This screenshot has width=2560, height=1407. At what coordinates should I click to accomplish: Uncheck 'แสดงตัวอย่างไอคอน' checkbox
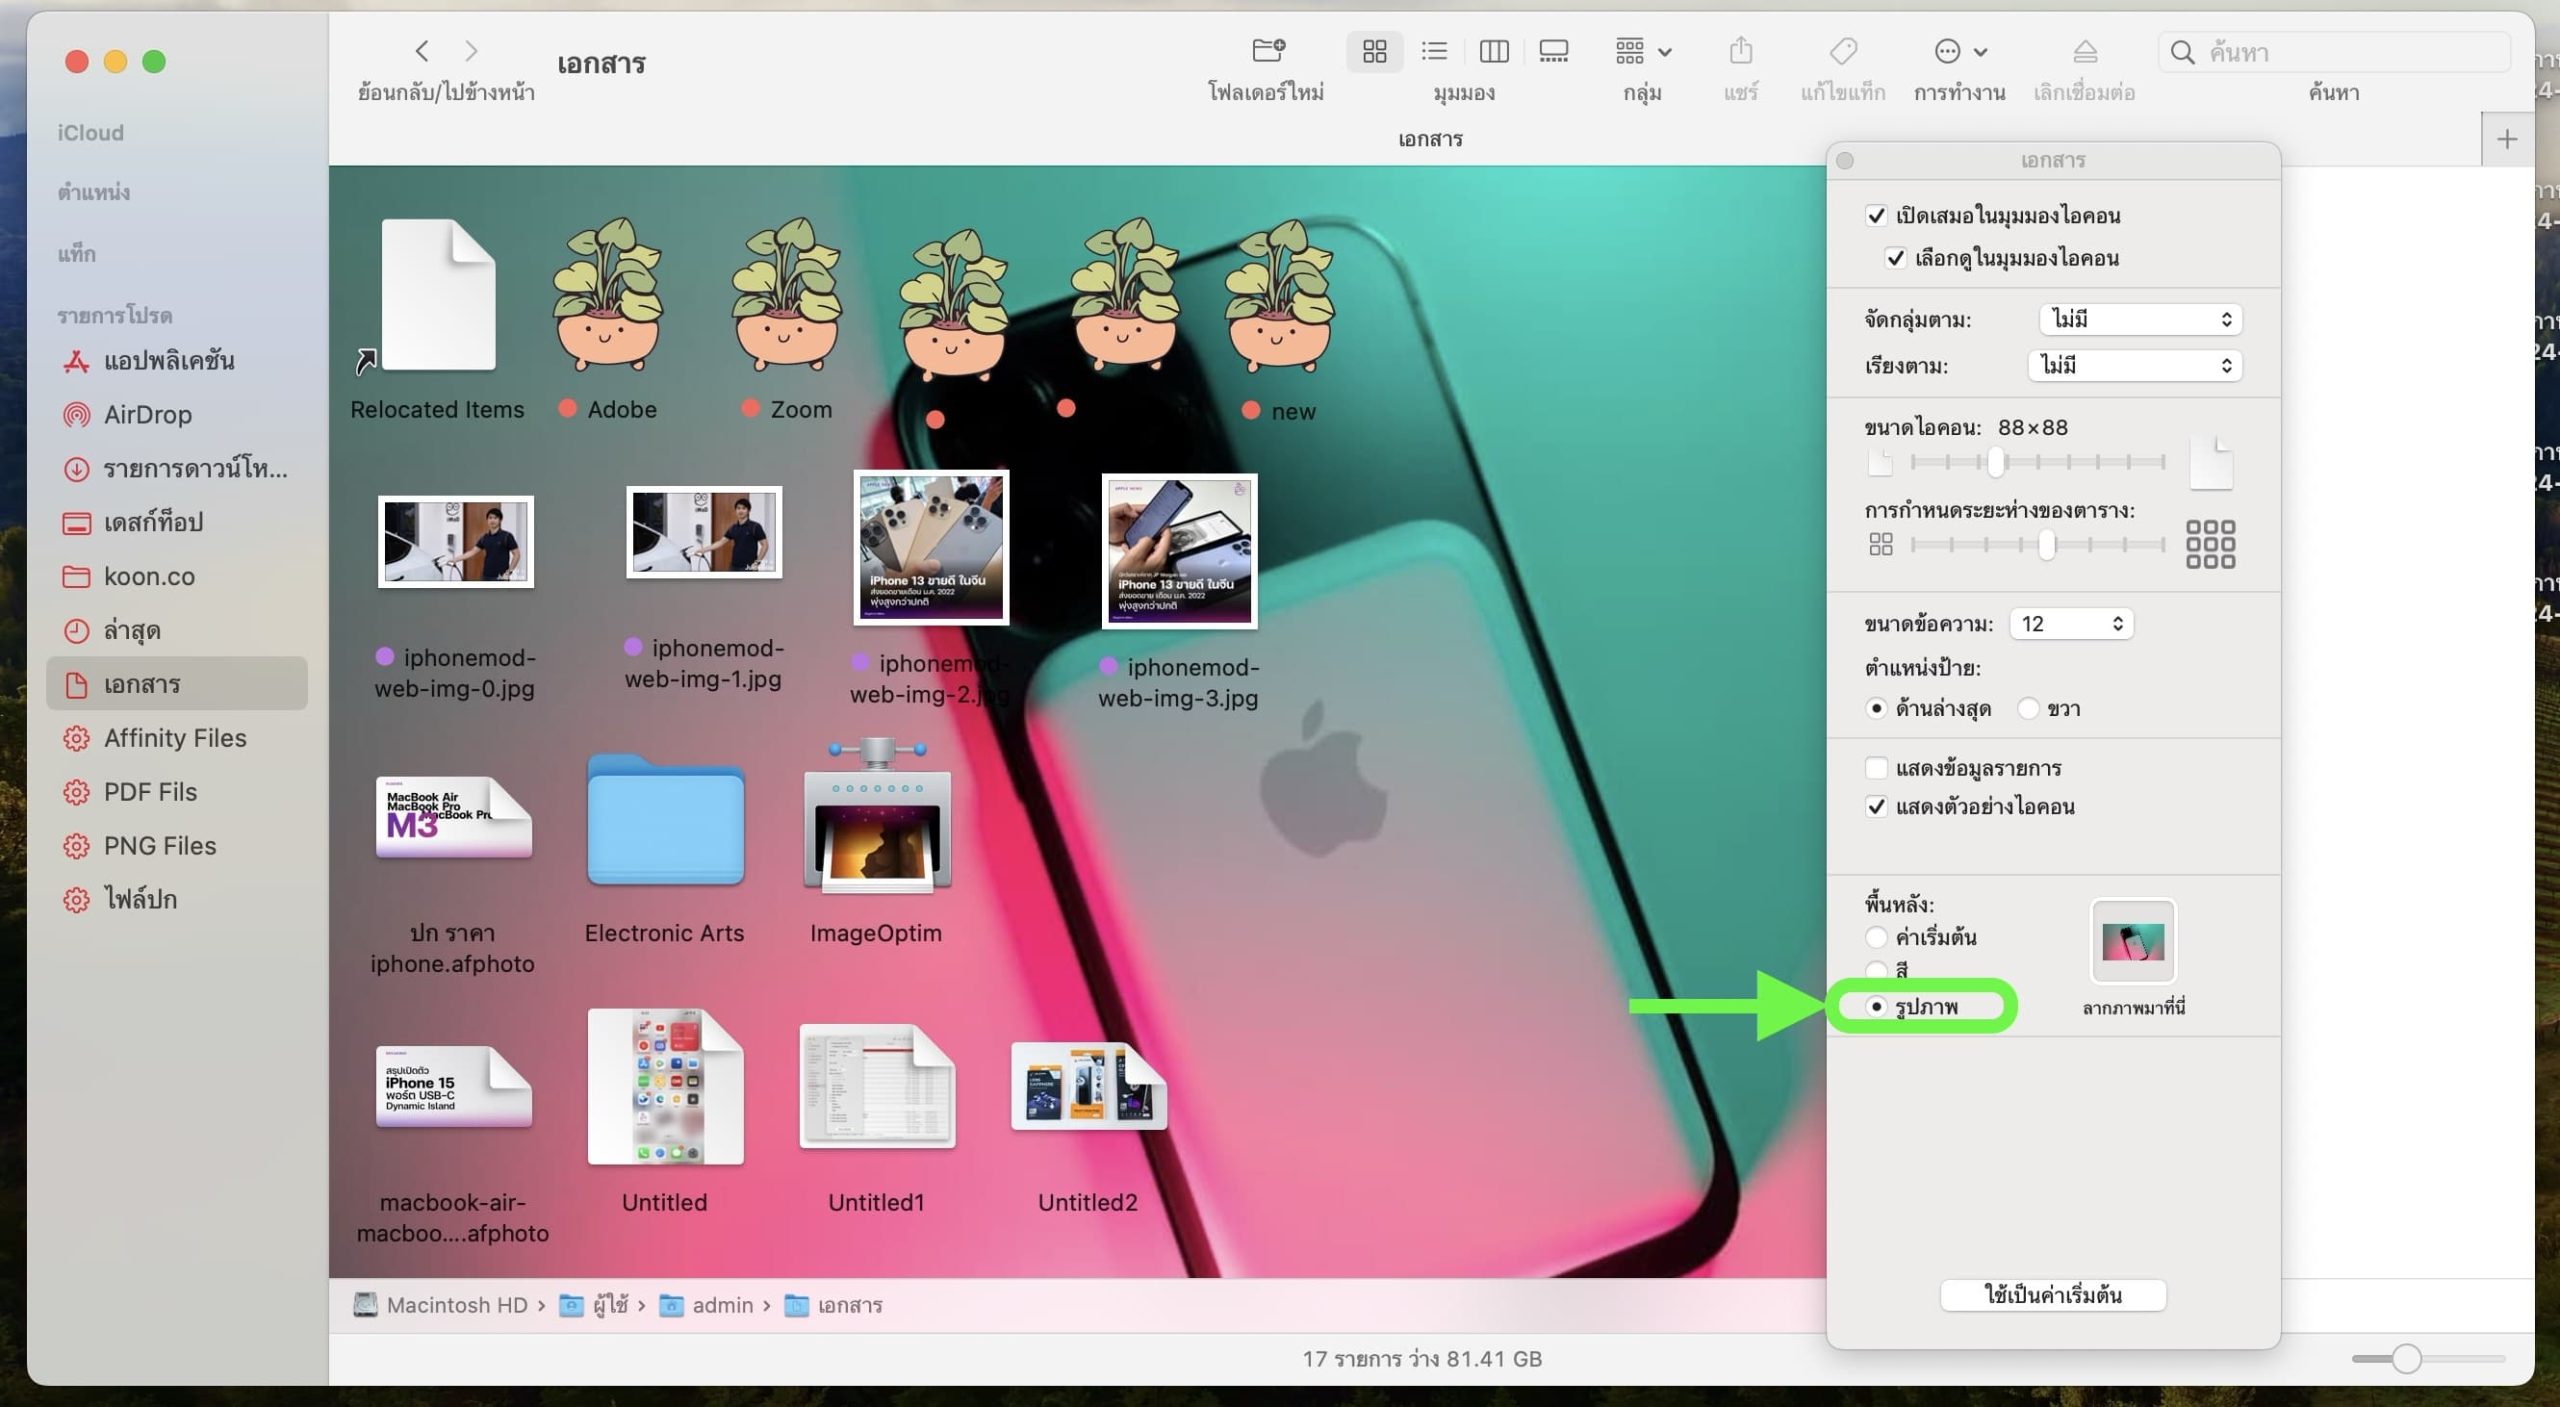click(1876, 806)
